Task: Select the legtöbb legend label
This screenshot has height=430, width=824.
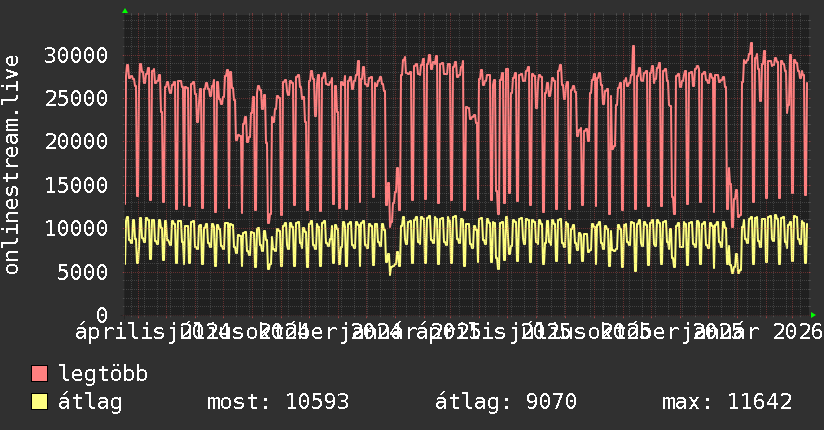Action: 104,374
